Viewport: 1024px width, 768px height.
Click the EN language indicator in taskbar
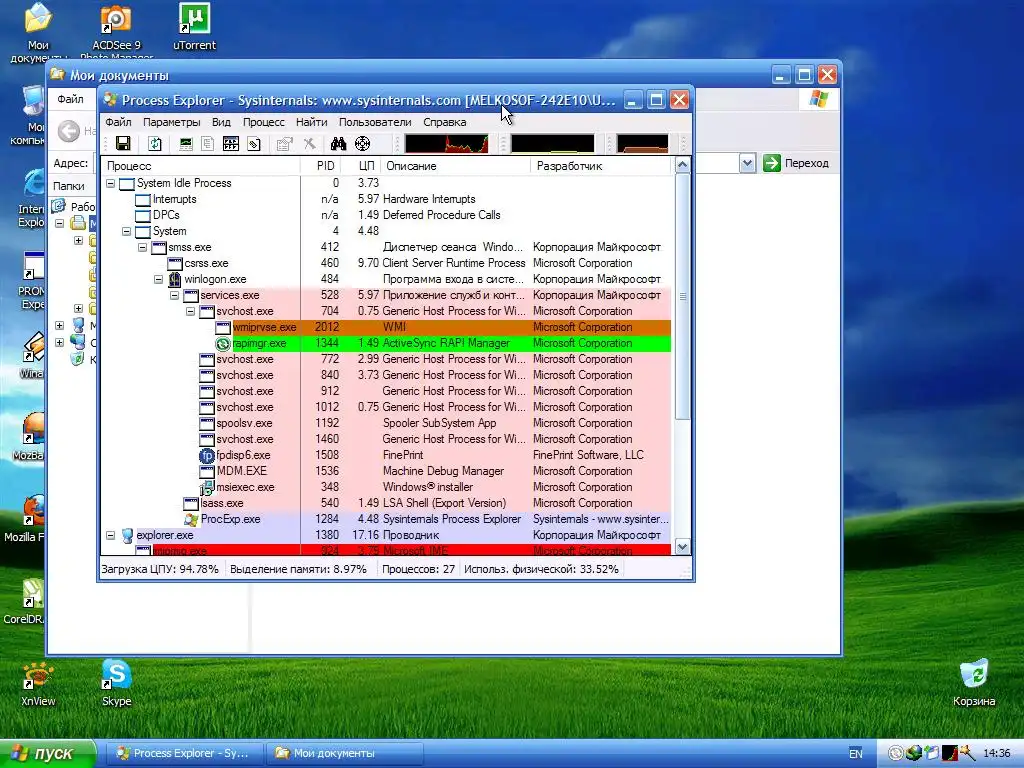point(856,754)
